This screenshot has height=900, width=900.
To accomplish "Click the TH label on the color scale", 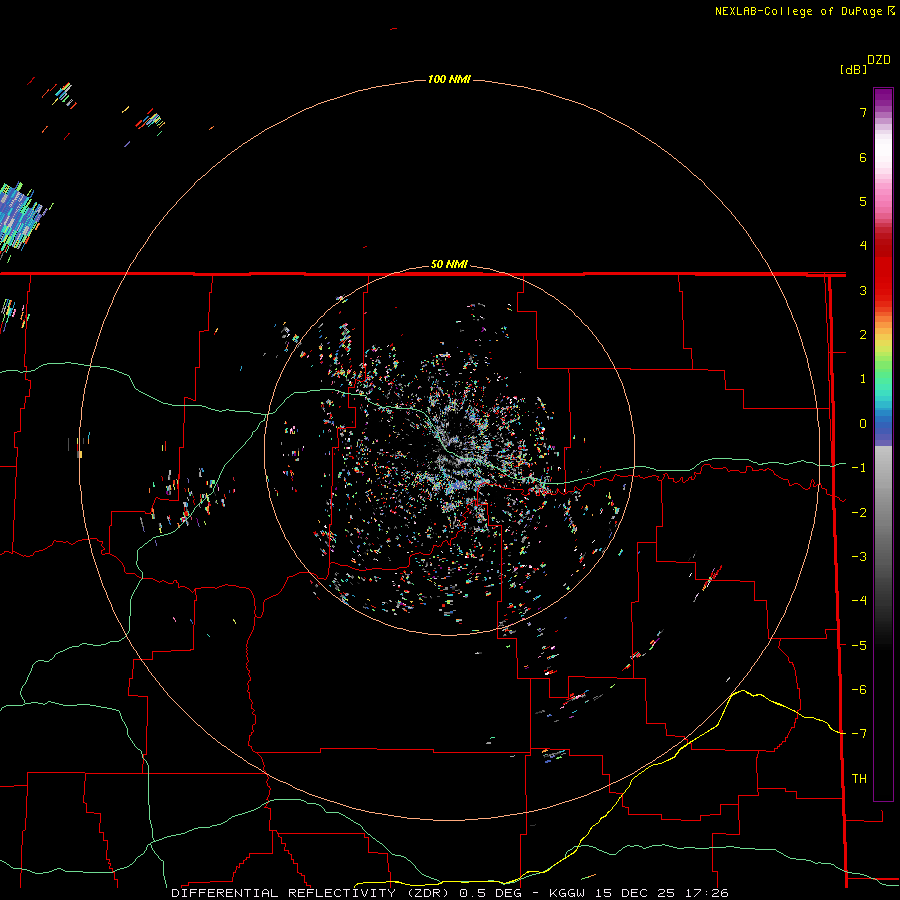I will pos(859,779).
